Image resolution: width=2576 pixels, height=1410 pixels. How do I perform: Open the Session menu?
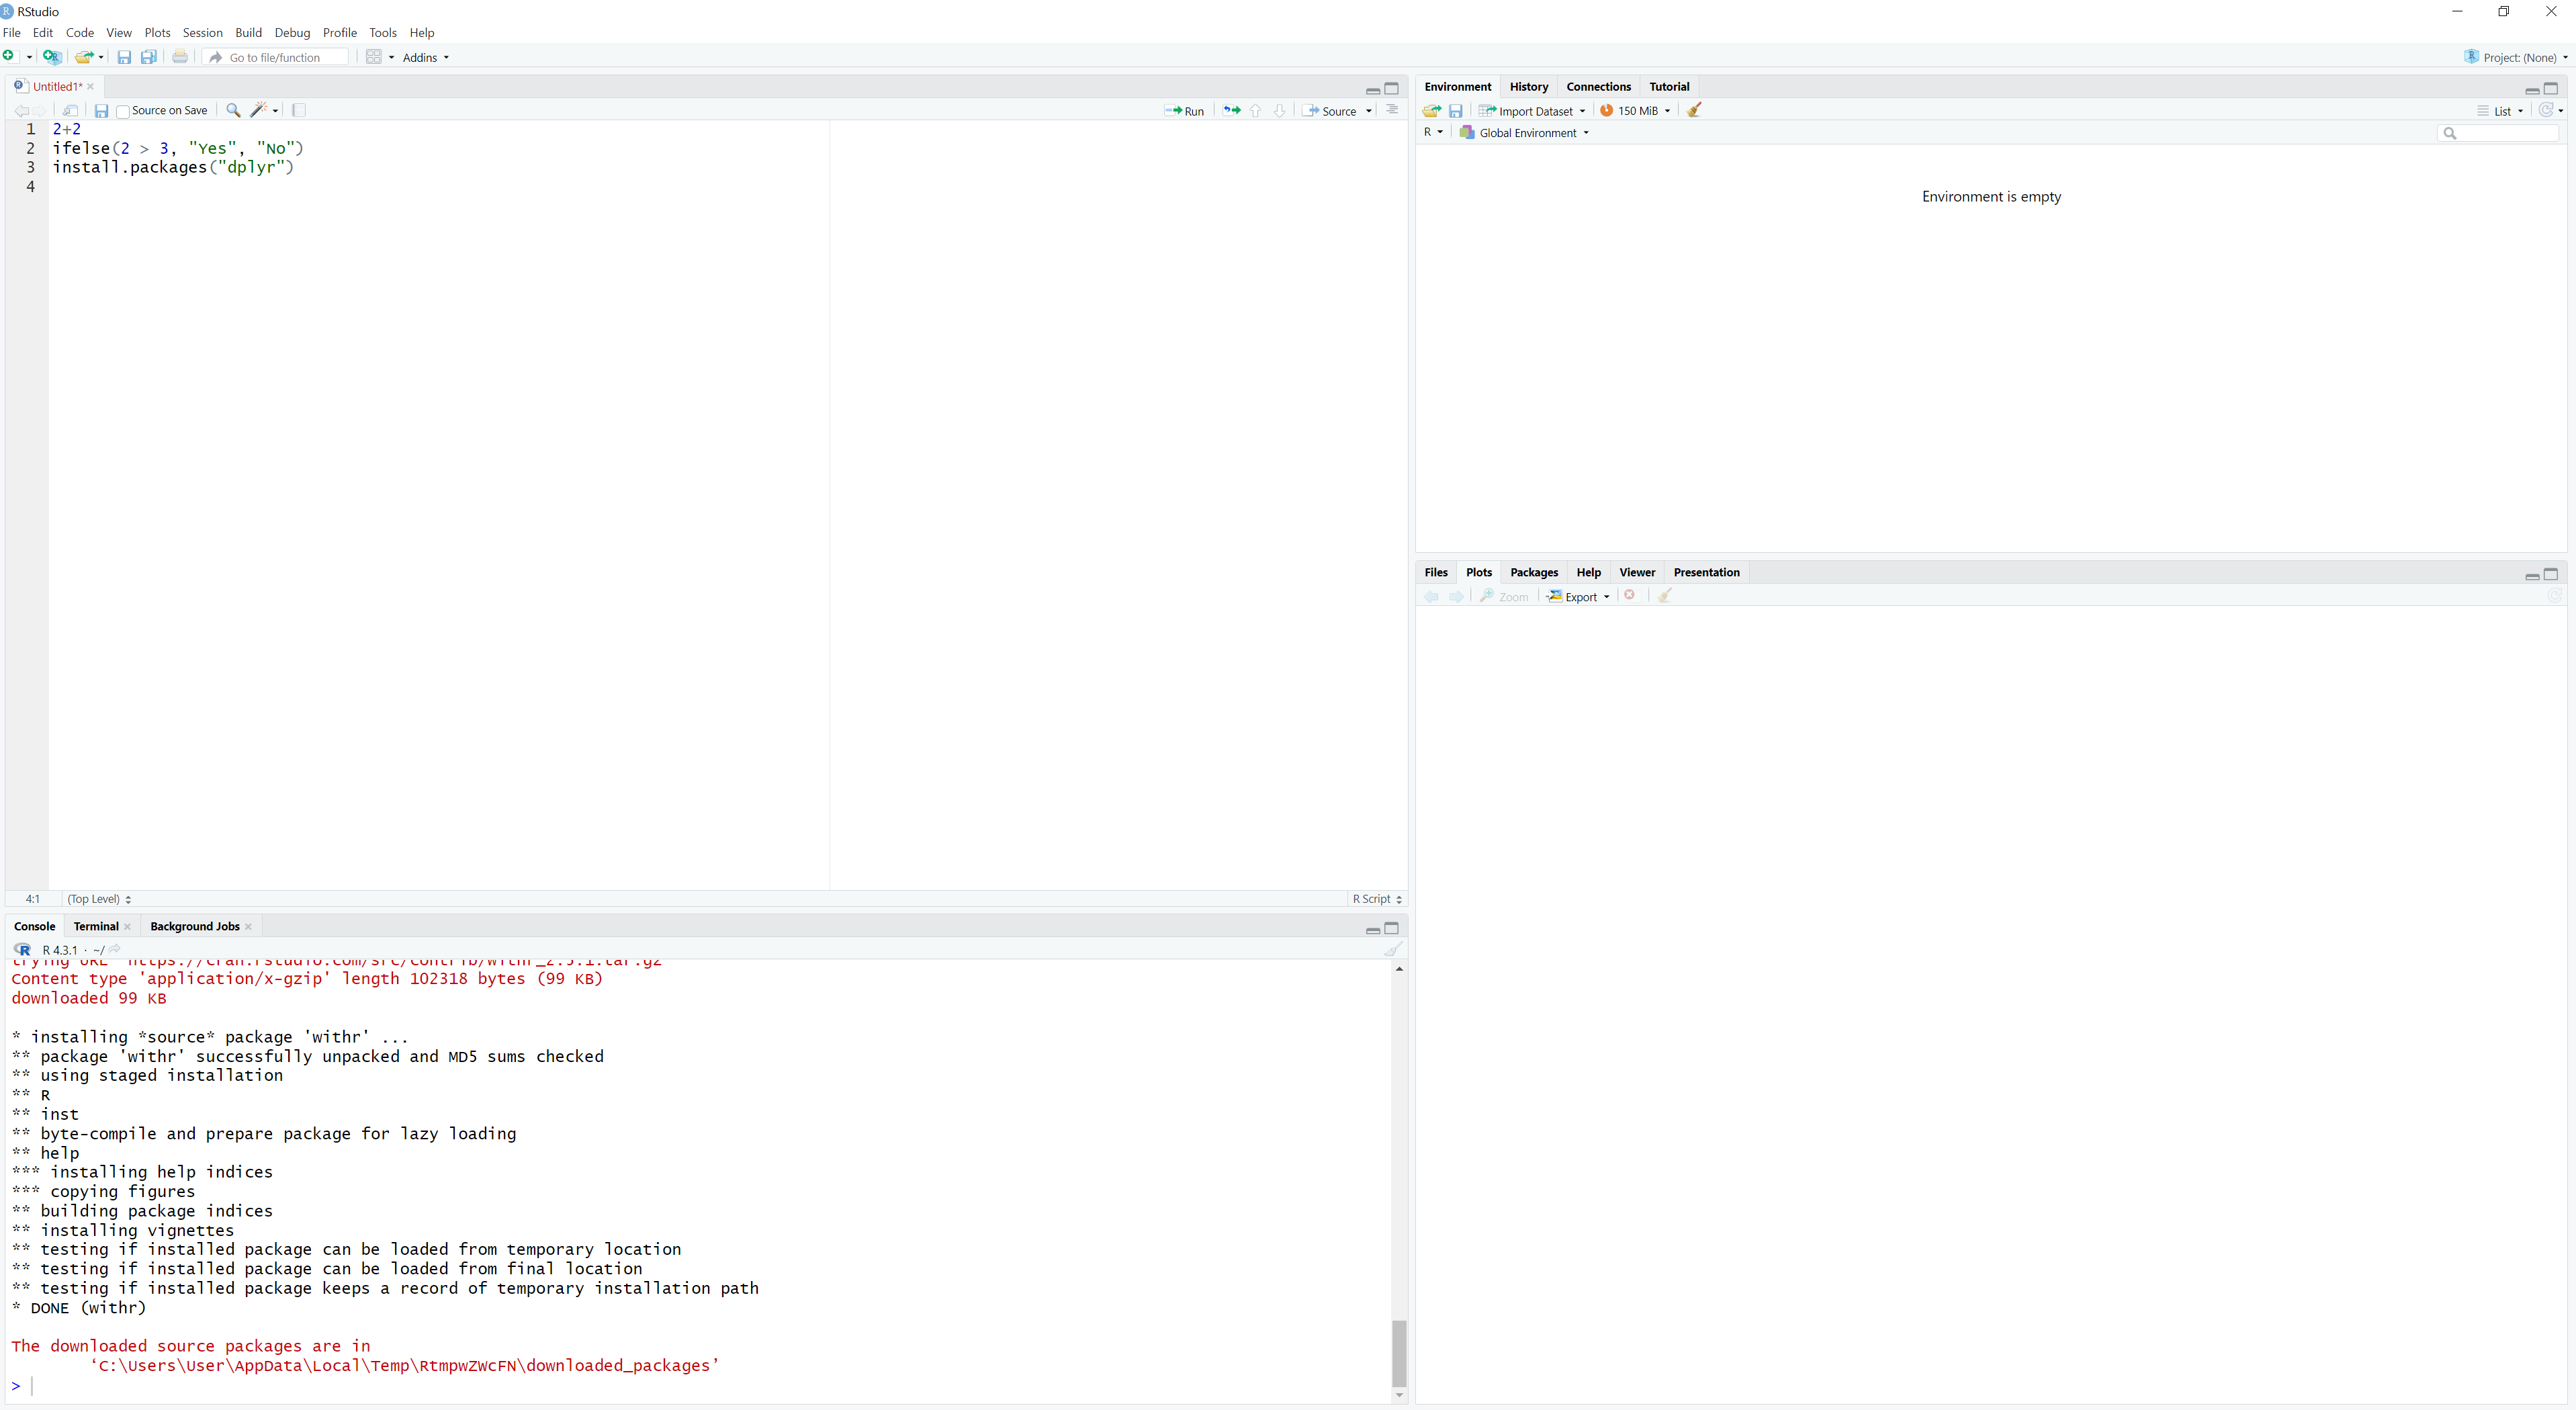202,33
